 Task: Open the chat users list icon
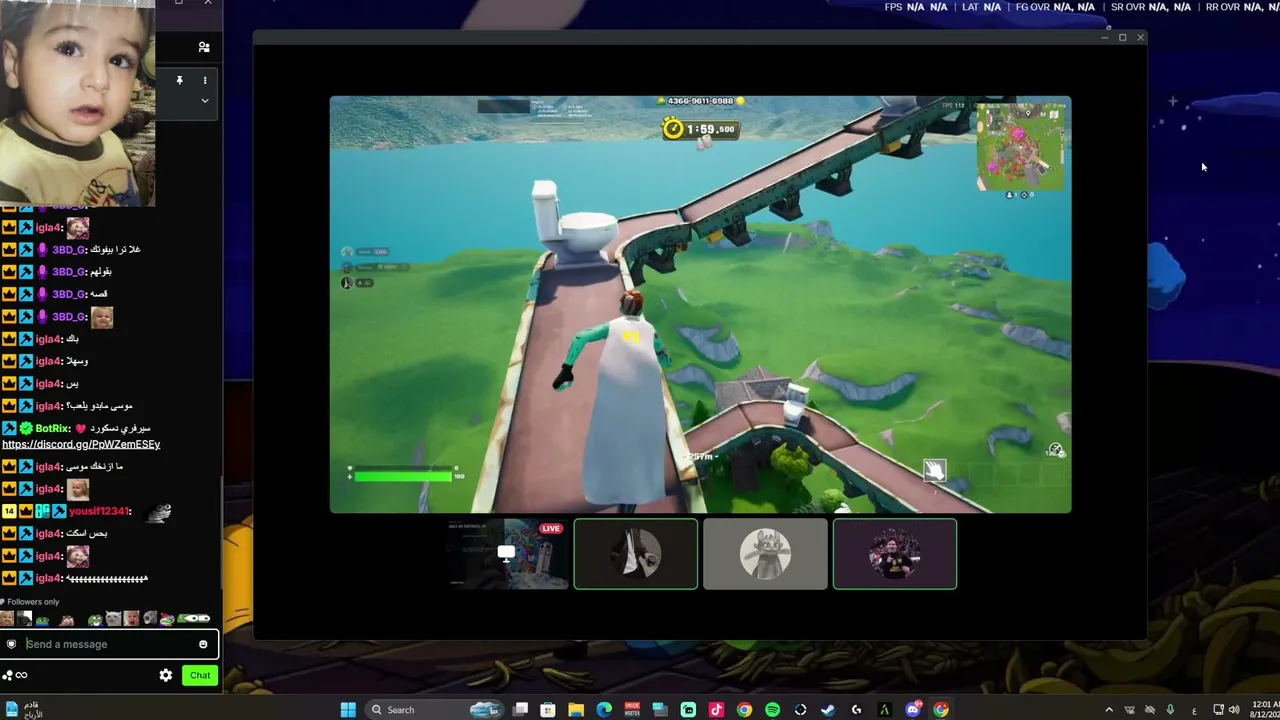(x=204, y=47)
